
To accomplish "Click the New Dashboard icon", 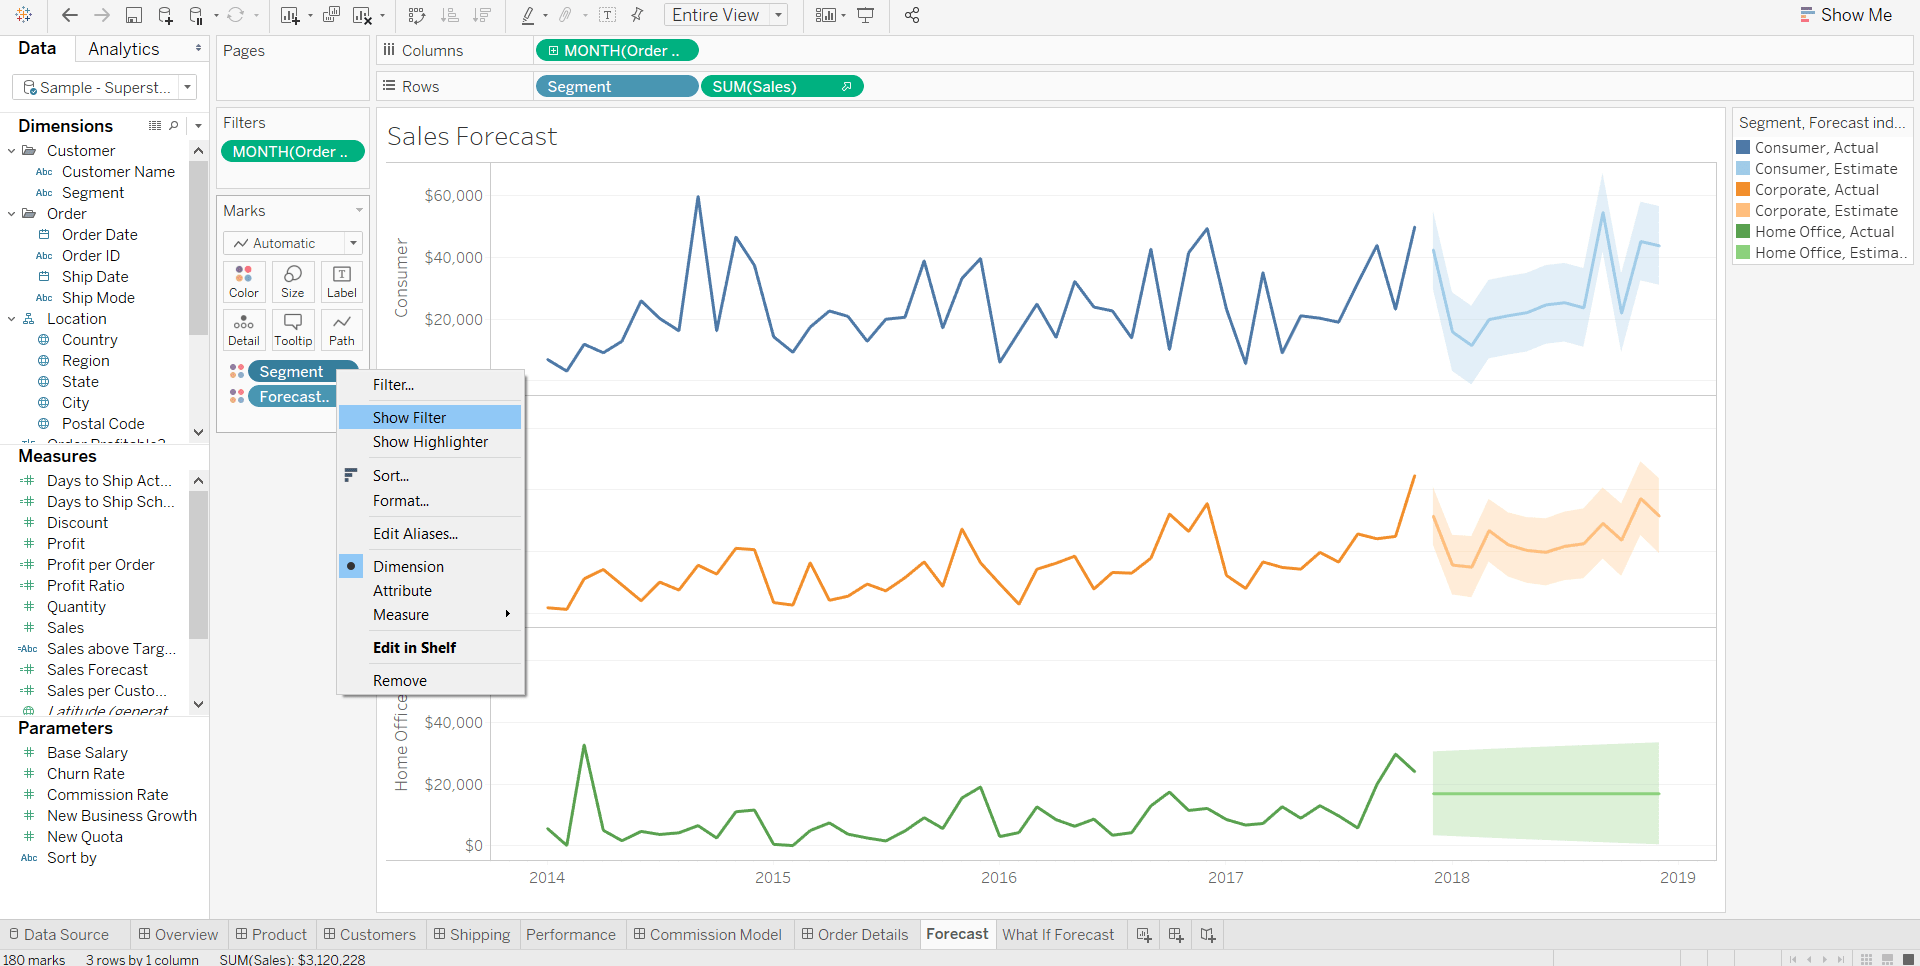I will [x=1176, y=935].
